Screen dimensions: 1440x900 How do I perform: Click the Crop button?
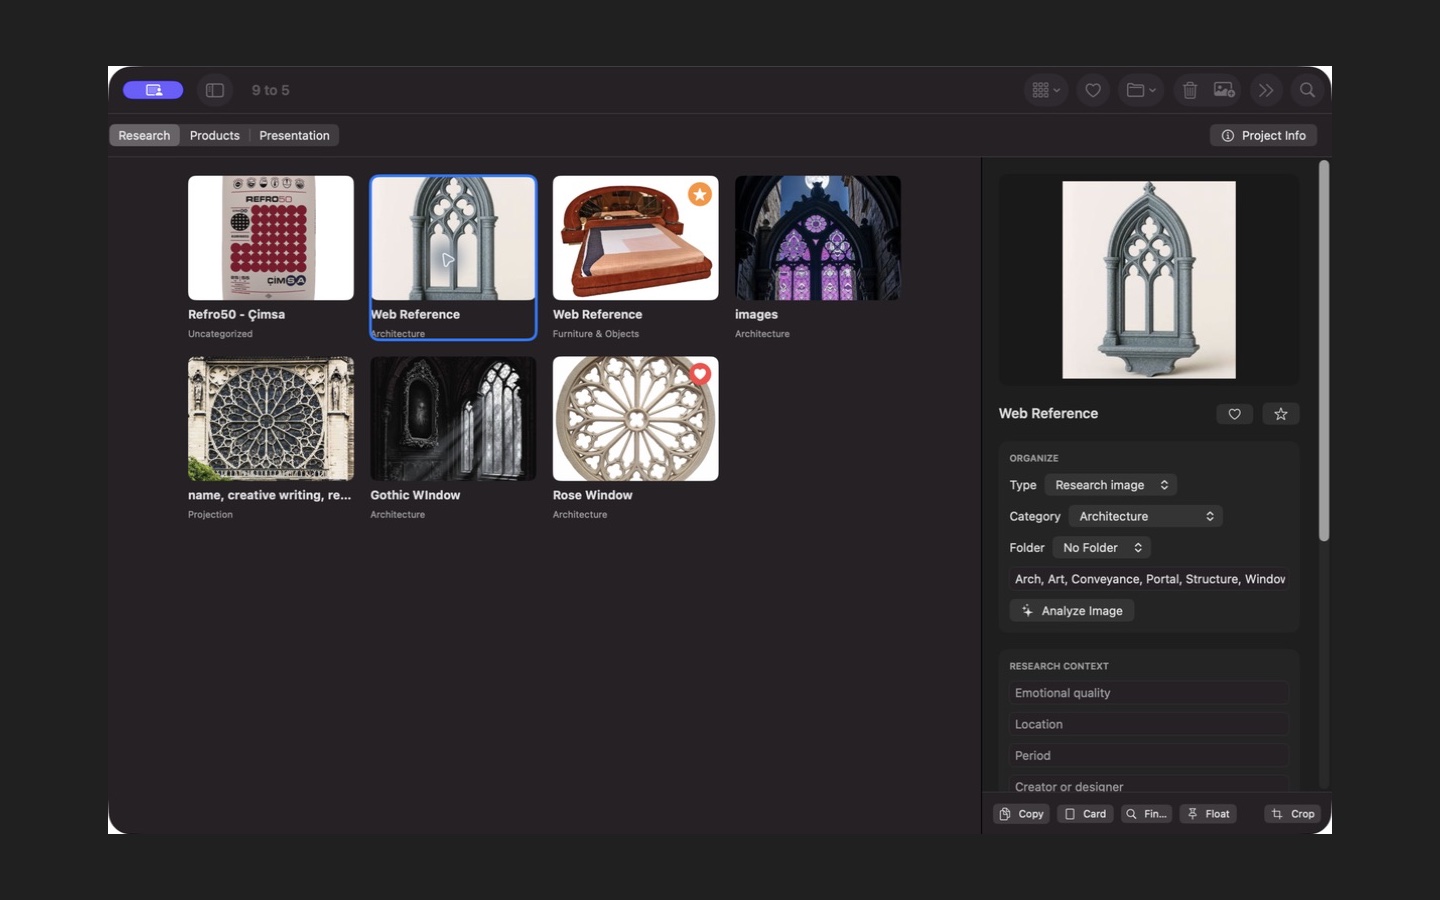tap(1293, 814)
